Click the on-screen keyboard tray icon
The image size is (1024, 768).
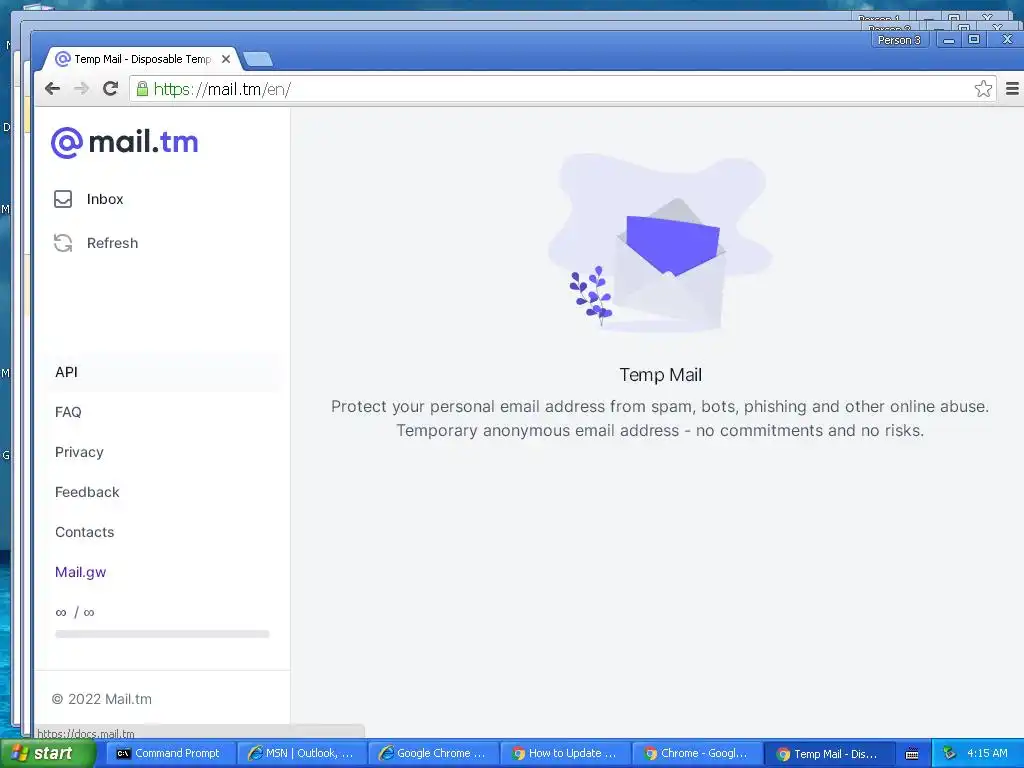pyautogui.click(x=912, y=754)
